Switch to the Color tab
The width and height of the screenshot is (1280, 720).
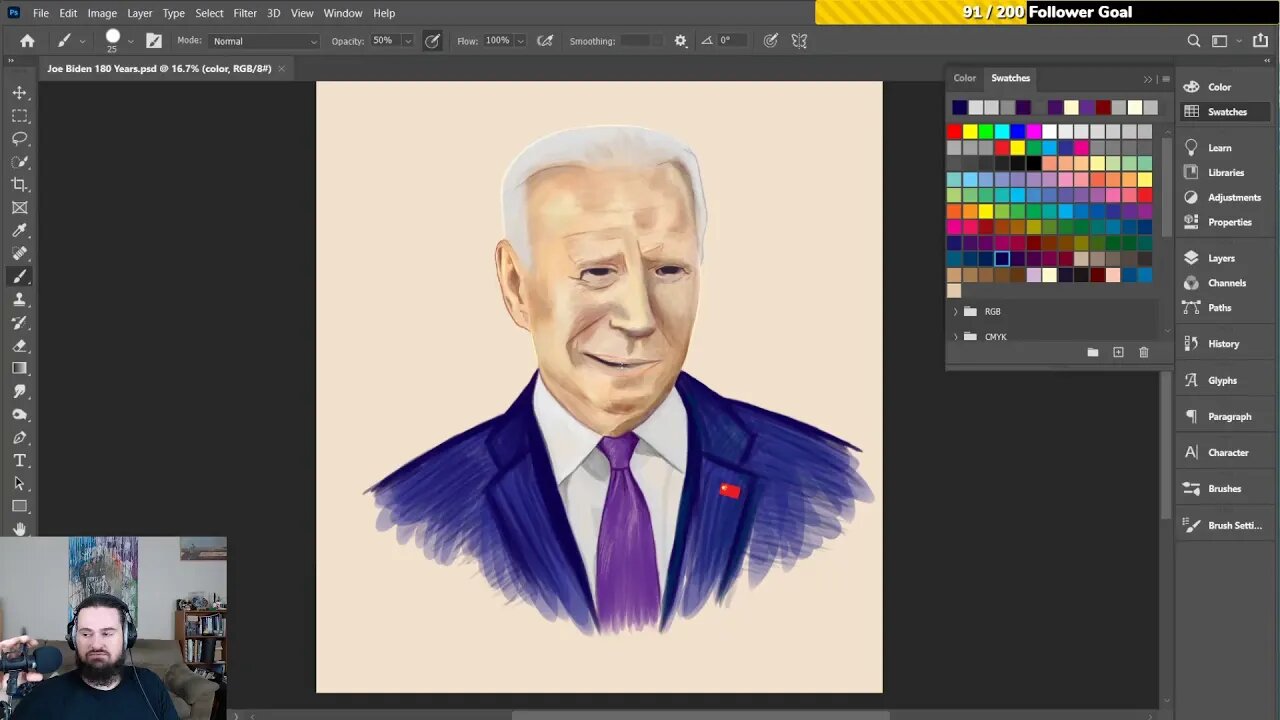(x=965, y=78)
